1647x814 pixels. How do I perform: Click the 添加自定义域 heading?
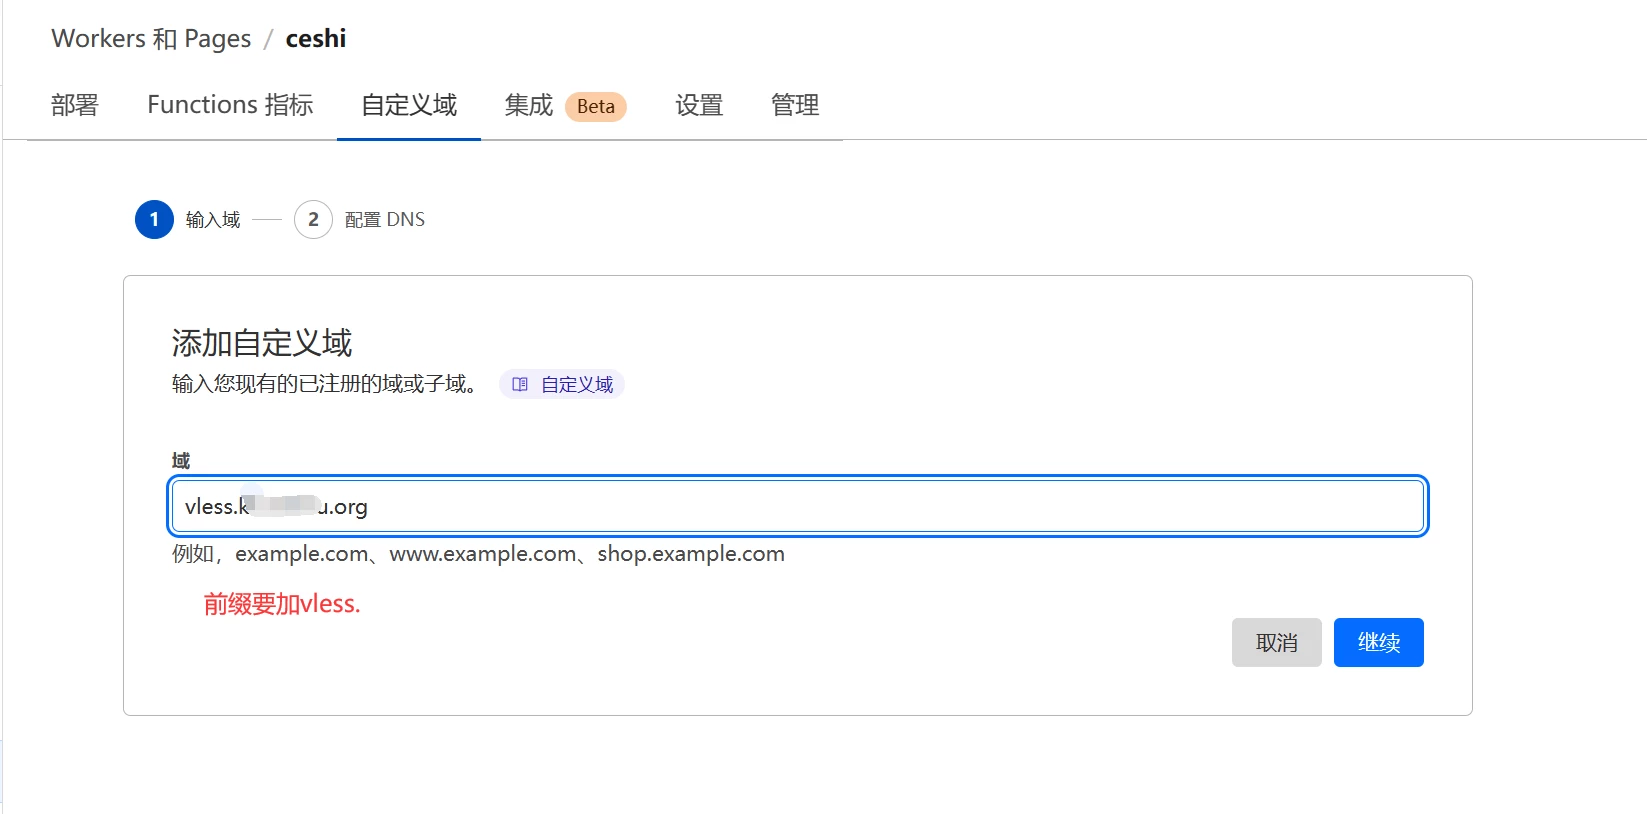click(262, 343)
